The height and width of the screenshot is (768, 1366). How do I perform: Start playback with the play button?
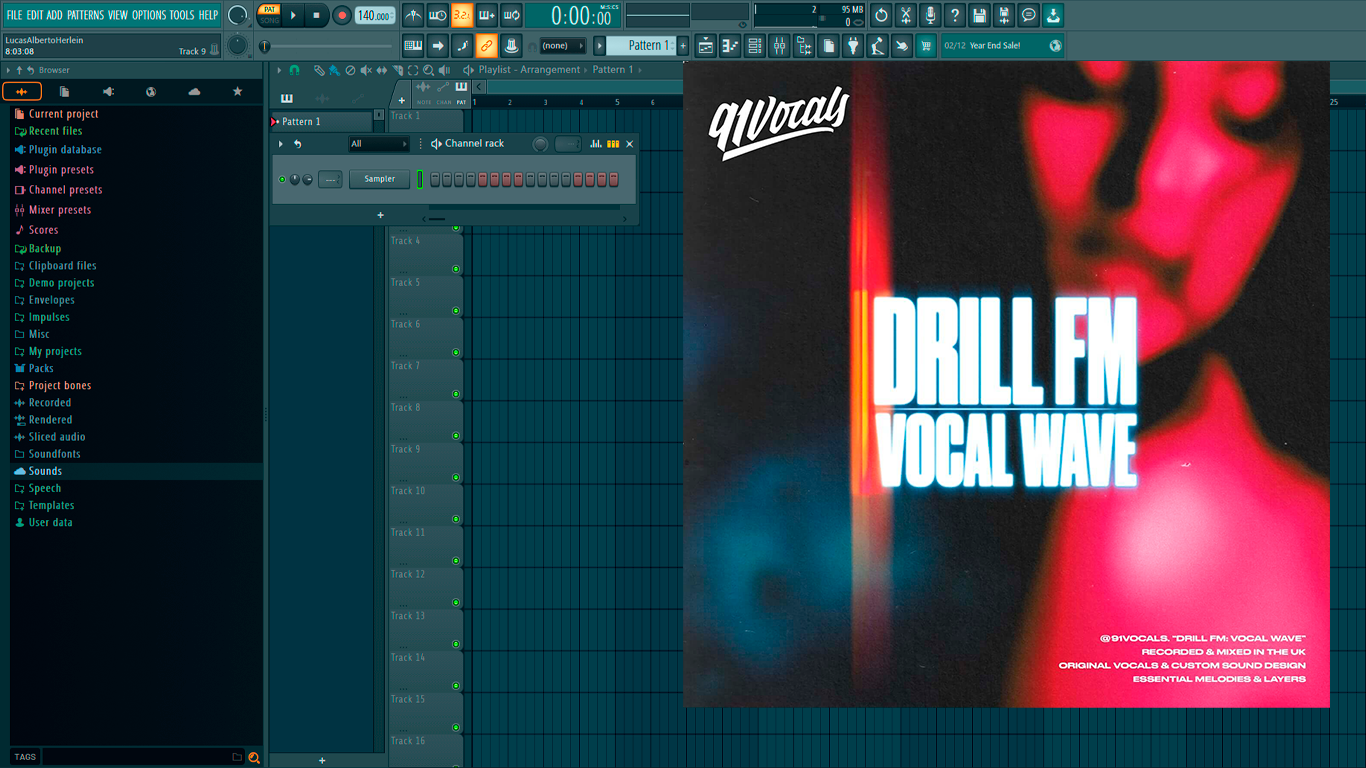pos(293,15)
